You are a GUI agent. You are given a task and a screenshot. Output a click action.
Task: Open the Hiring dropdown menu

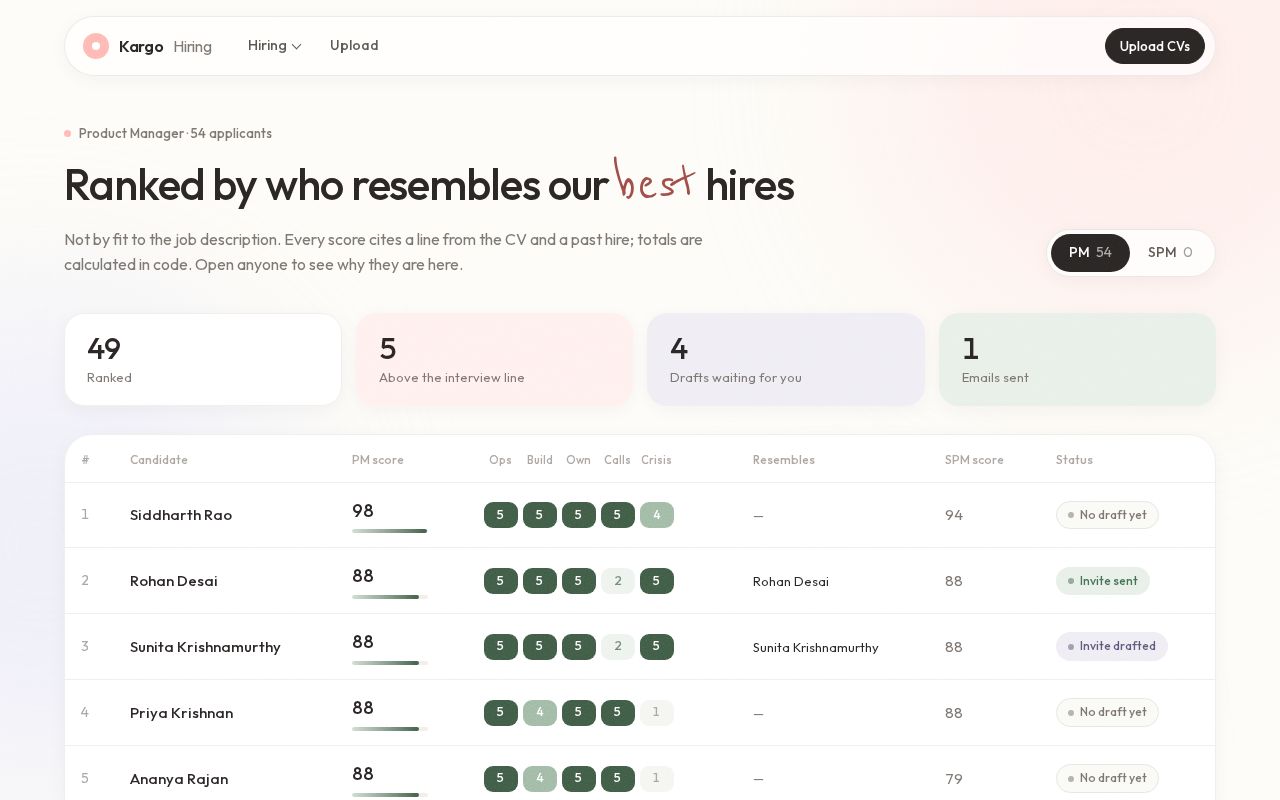(x=275, y=46)
